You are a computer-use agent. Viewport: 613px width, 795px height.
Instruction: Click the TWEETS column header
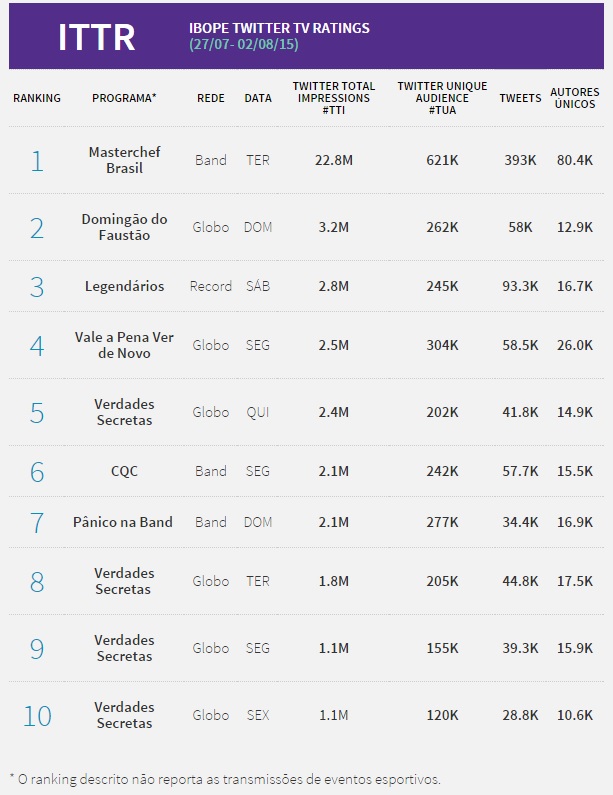pyautogui.click(x=520, y=98)
